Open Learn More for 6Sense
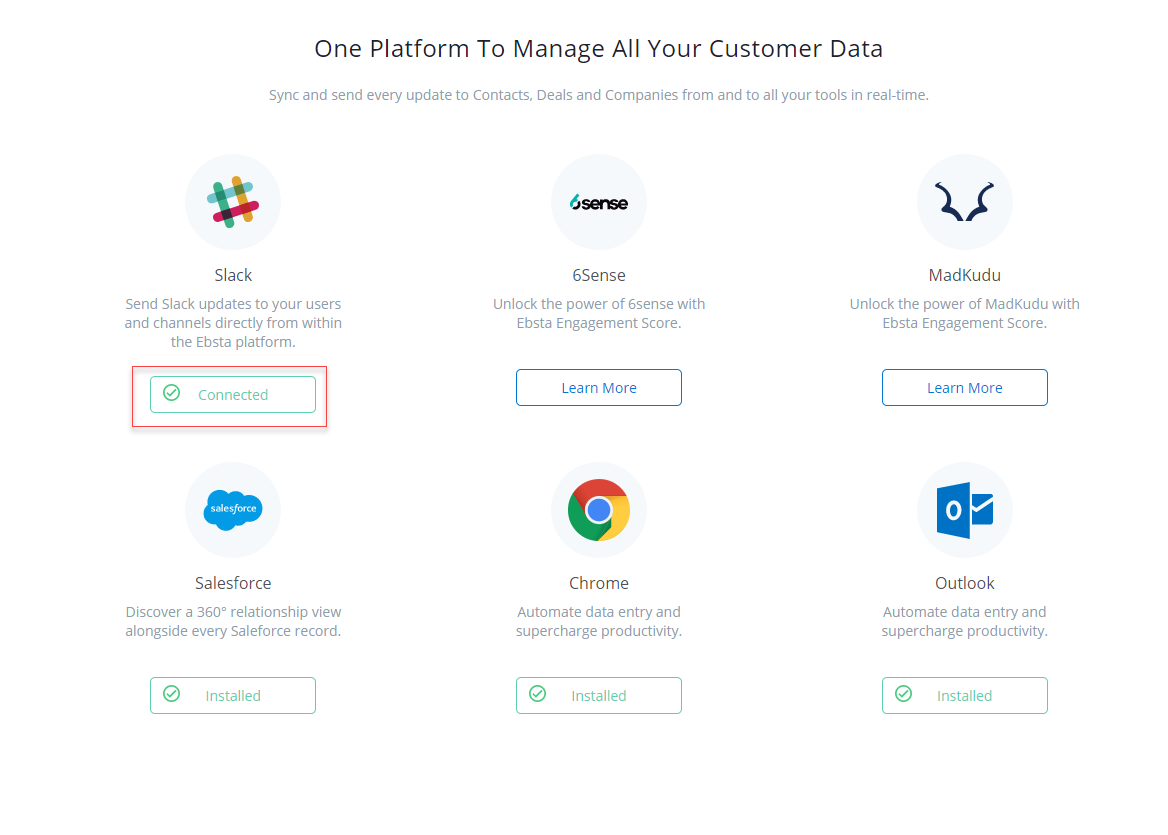Image resolution: width=1168 pixels, height=835 pixels. pyautogui.click(x=599, y=388)
